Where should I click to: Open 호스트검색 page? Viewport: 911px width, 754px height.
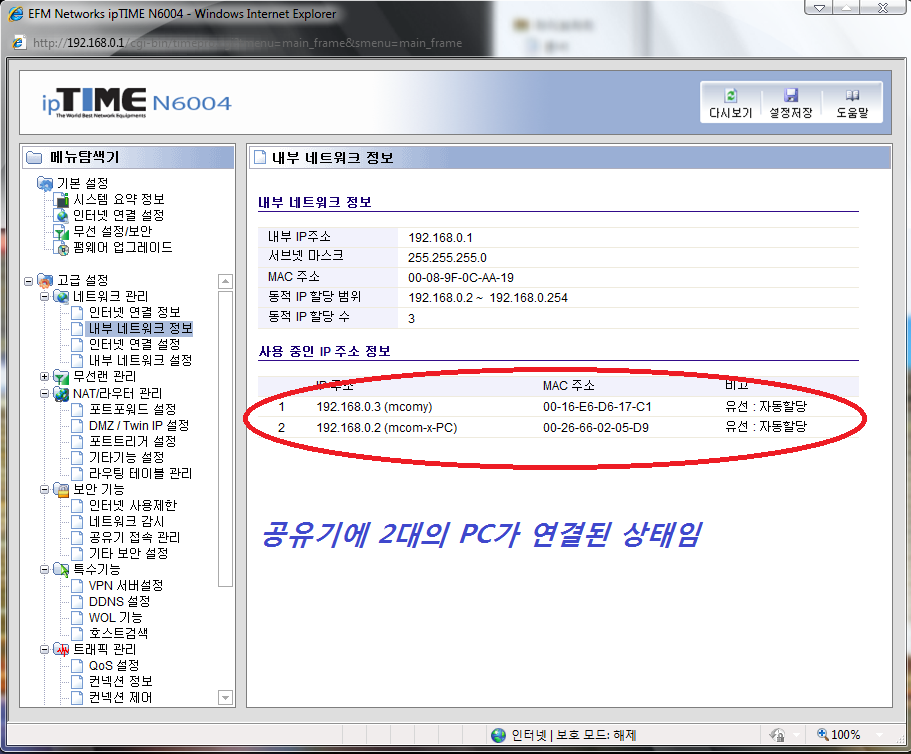118,634
